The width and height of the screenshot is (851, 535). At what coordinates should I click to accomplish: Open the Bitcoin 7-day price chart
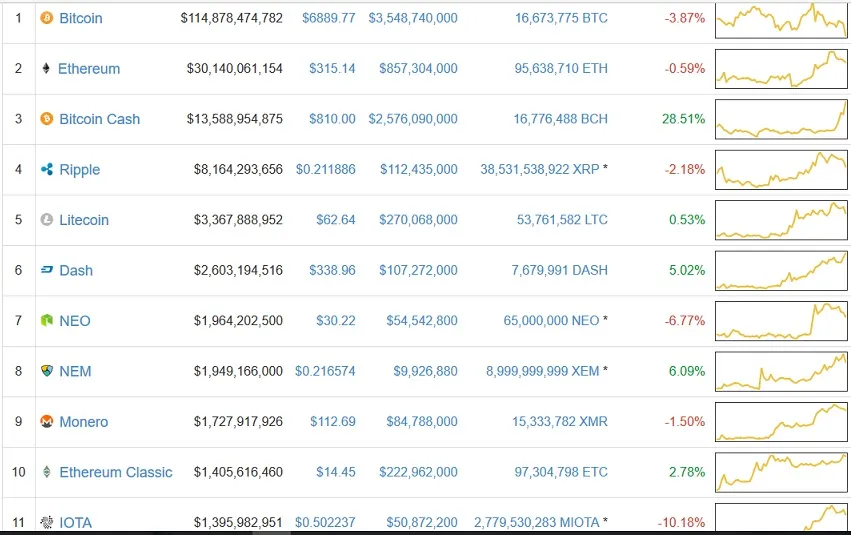coord(781,20)
